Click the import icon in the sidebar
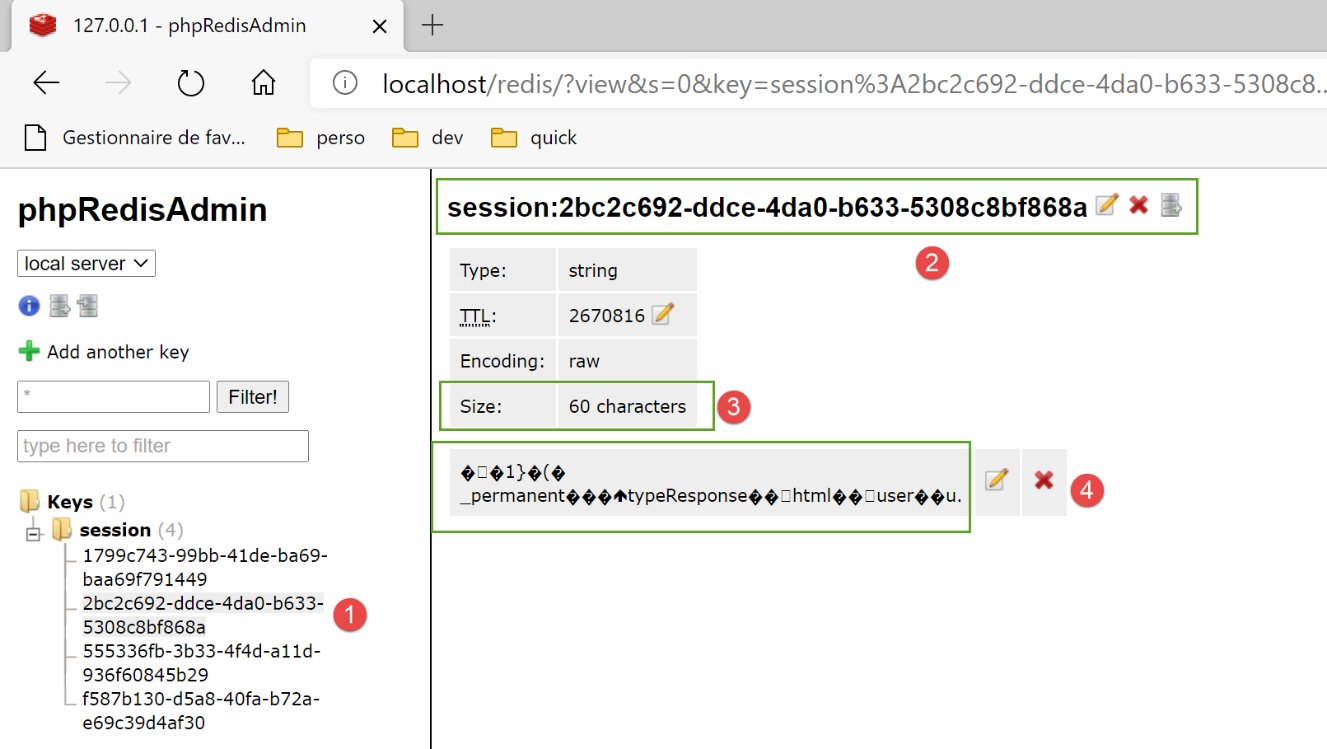 pyautogui.click(x=88, y=306)
